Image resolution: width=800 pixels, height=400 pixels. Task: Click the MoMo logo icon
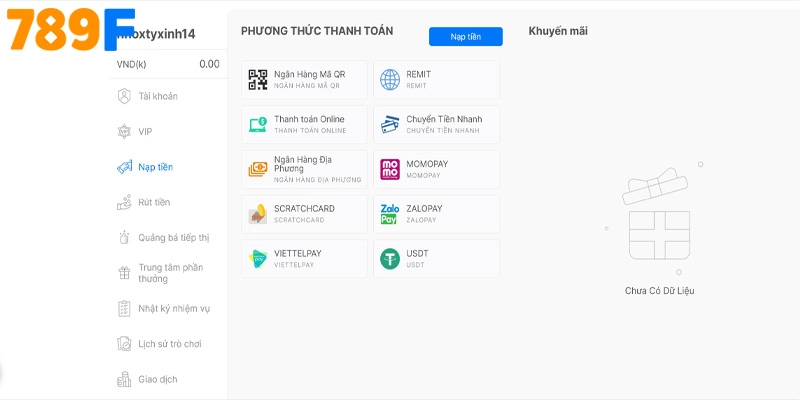[x=390, y=169]
